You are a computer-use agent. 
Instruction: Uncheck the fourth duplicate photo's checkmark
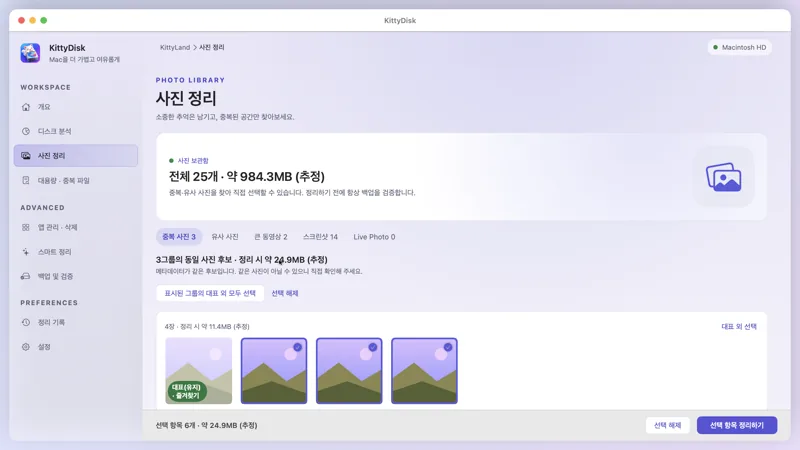tap(448, 347)
